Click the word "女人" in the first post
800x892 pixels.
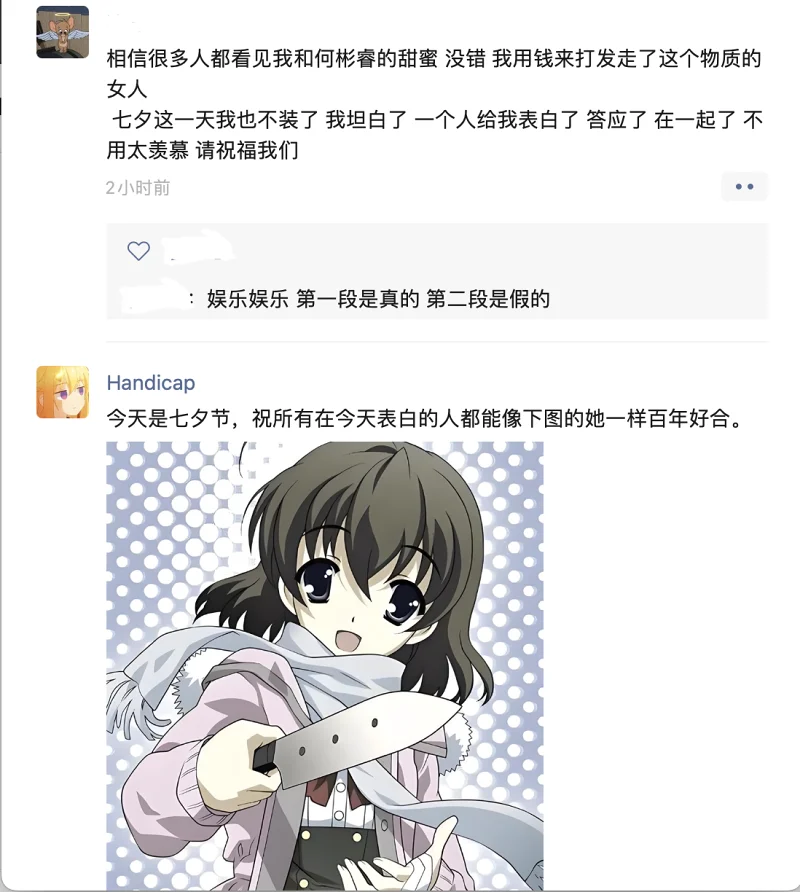tap(127, 89)
